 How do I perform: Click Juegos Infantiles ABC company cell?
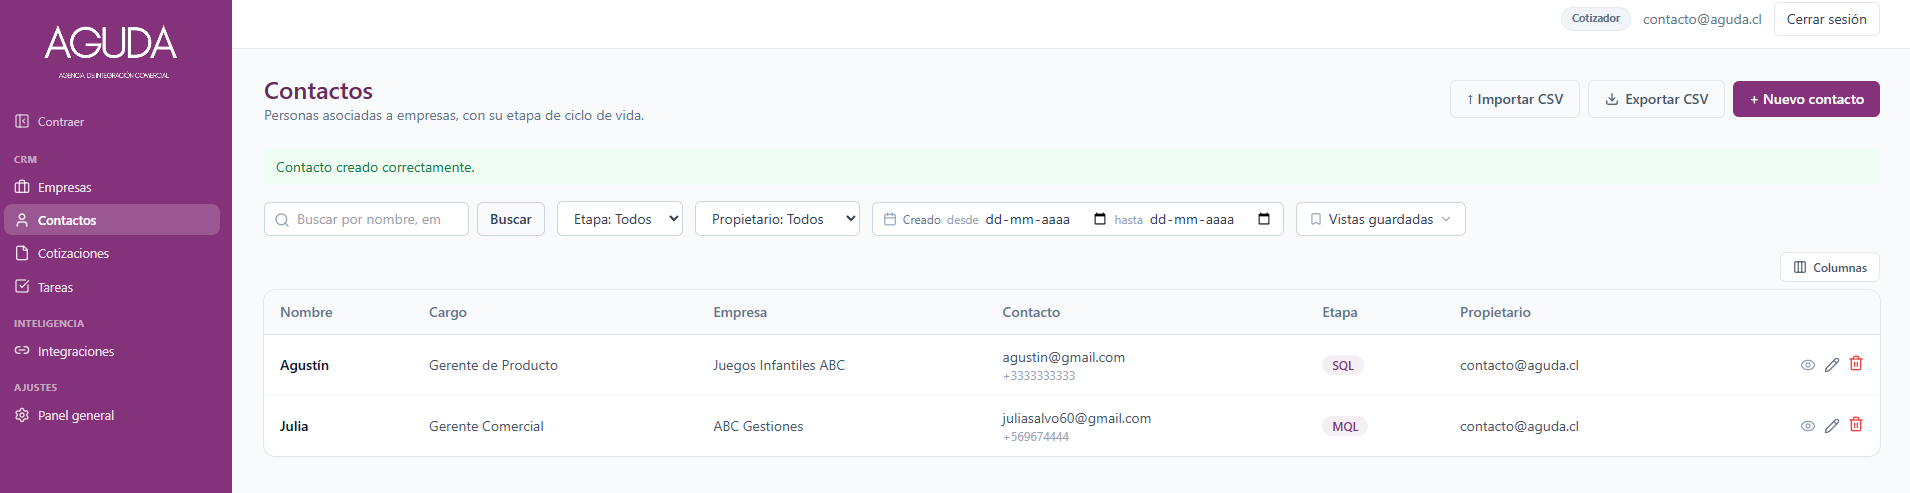click(779, 365)
